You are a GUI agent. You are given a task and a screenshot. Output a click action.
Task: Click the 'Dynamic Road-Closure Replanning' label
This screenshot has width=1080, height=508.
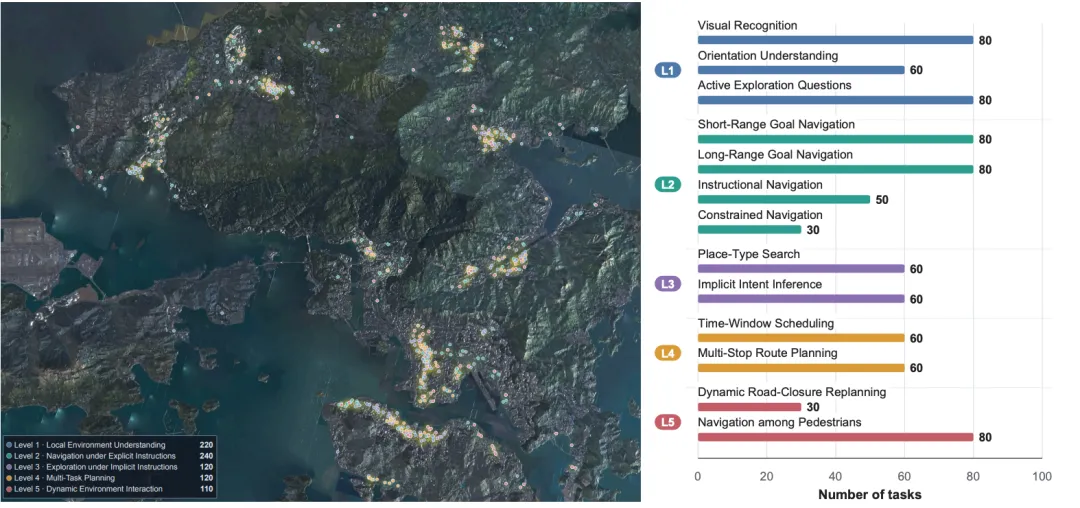tap(792, 392)
